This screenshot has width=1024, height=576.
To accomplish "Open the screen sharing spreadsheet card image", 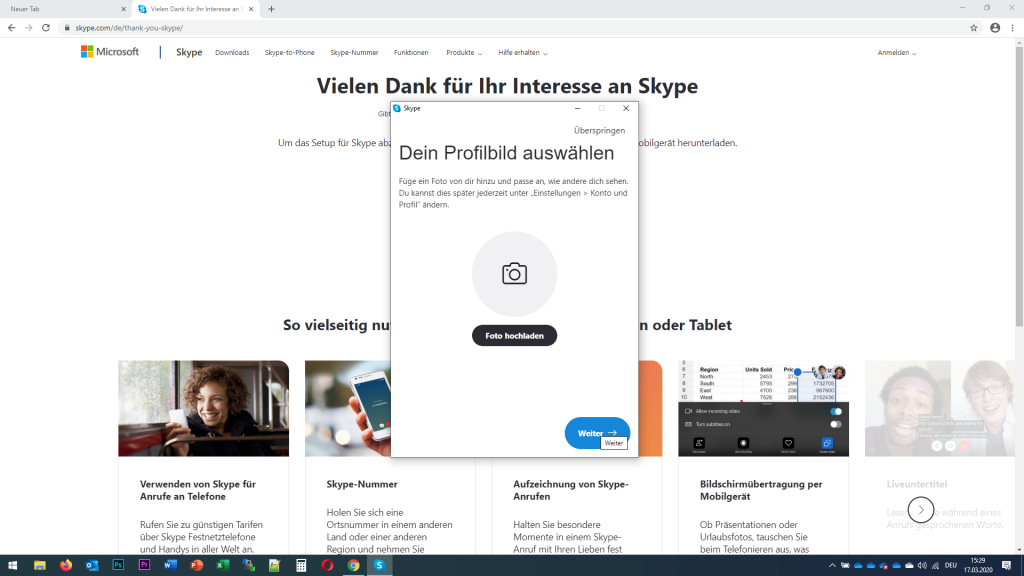I will [763, 408].
